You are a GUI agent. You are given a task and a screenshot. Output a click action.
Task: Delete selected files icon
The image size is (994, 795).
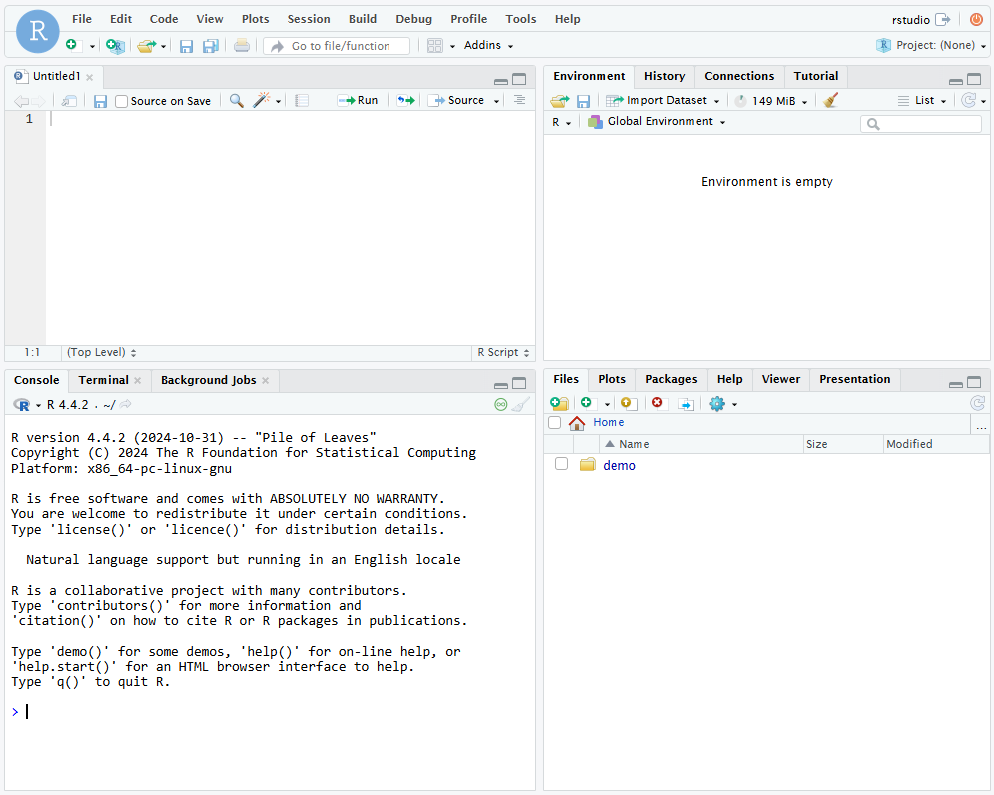coord(657,403)
